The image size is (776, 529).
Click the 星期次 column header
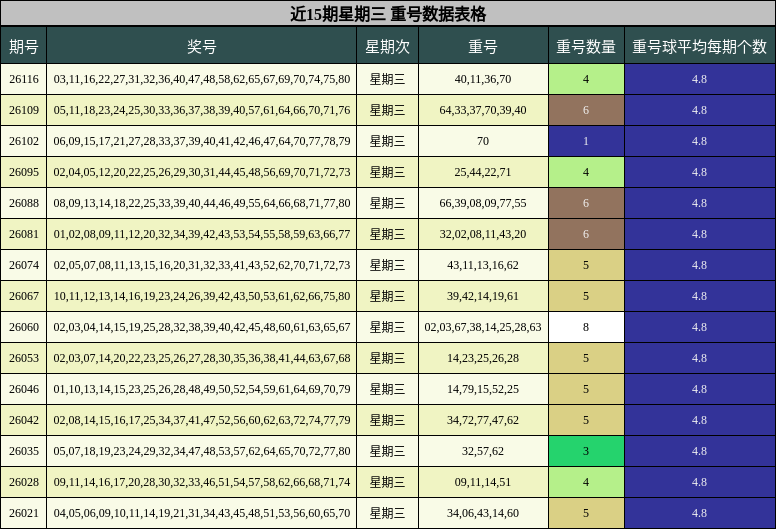tap(388, 45)
